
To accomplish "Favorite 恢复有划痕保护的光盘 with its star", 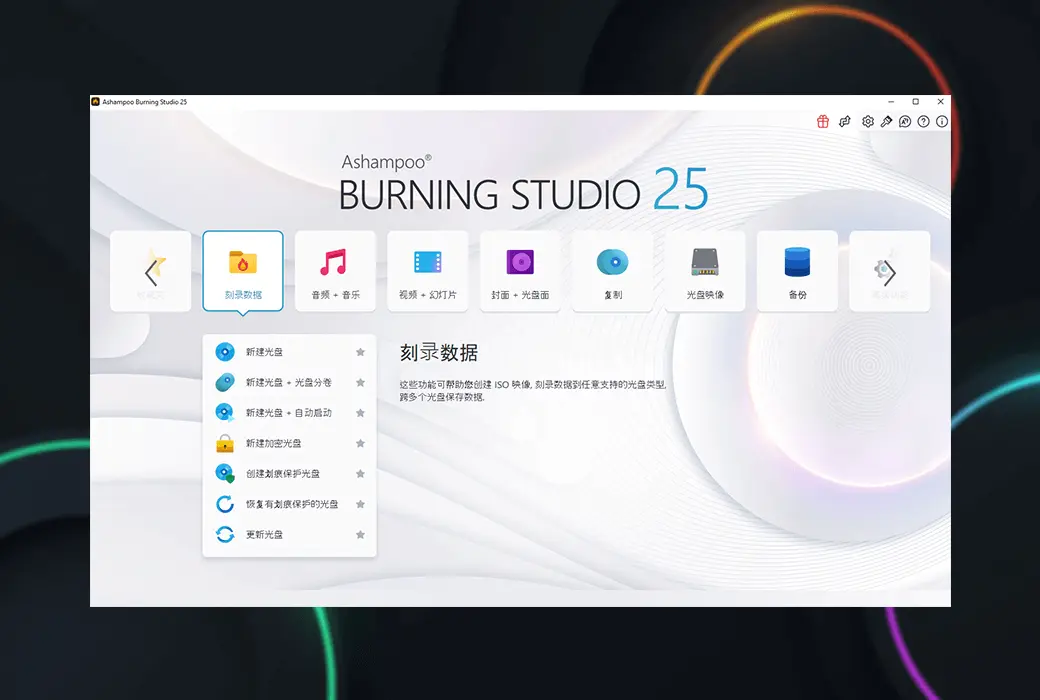I will click(360, 504).
